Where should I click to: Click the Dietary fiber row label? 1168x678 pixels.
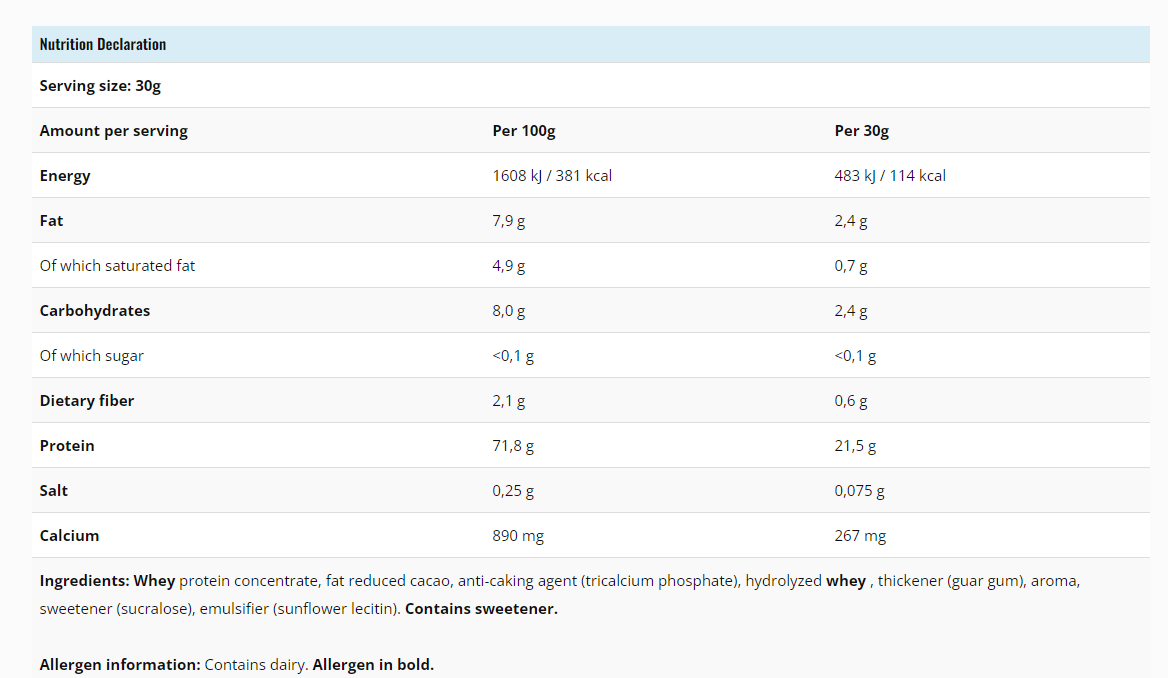point(87,401)
